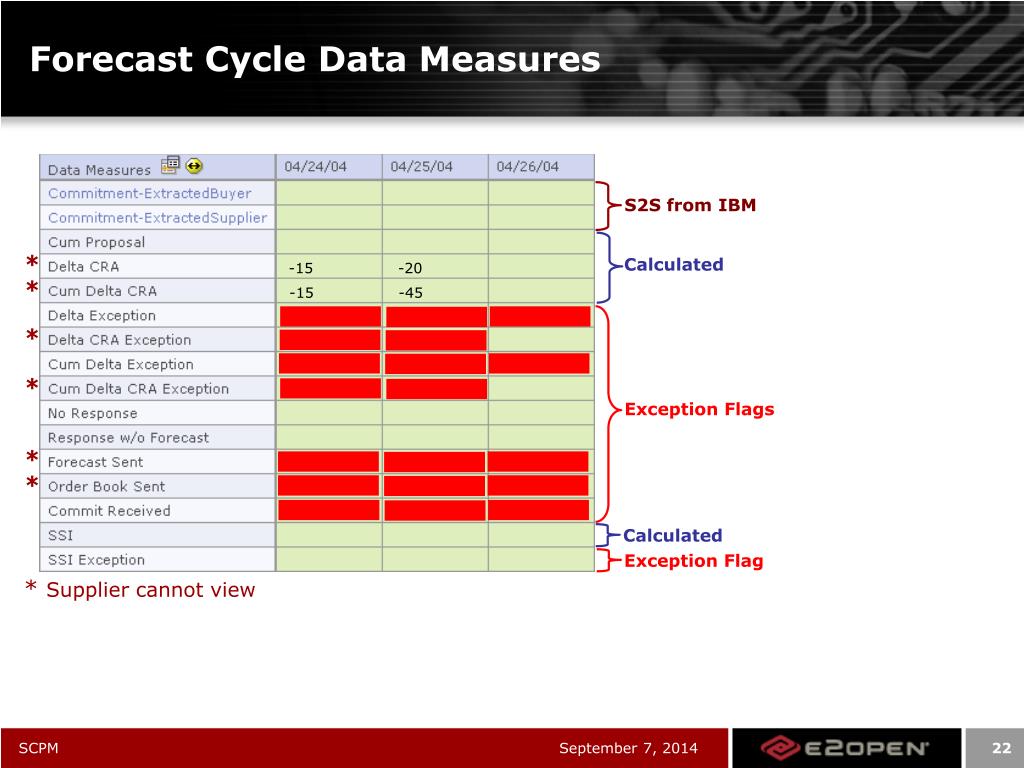Viewport: 1024px width, 768px height.
Task: Click the Exception Flags annotation label
Action: (699, 409)
